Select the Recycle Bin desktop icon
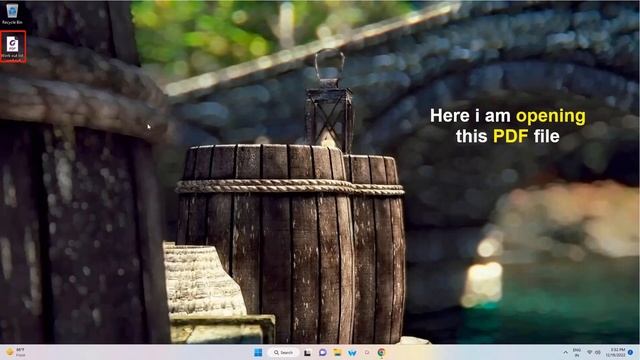The height and width of the screenshot is (360, 640). 12,13
